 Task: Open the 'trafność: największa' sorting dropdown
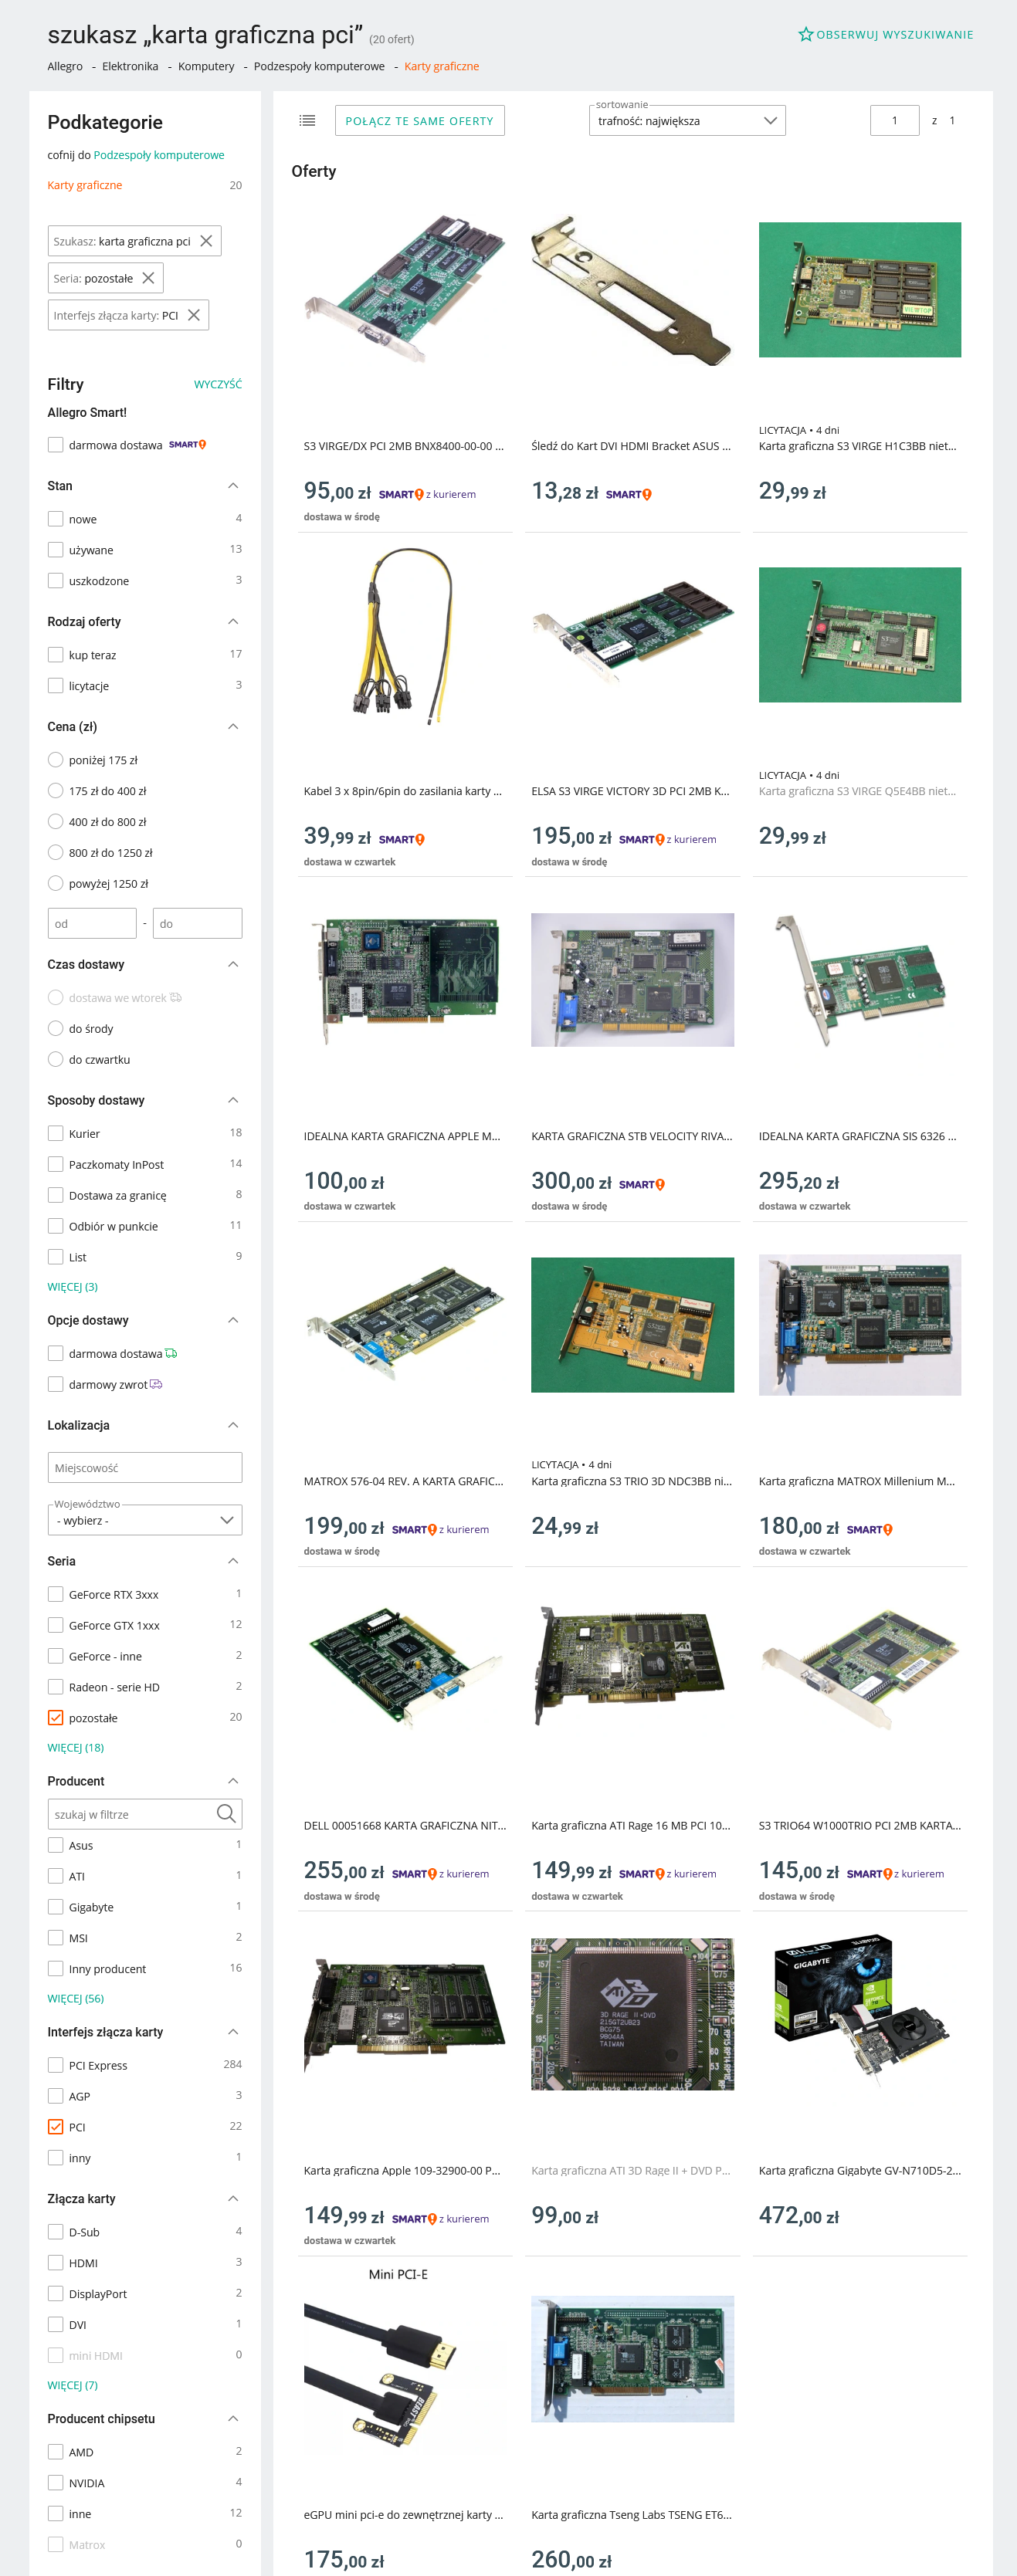coord(687,121)
